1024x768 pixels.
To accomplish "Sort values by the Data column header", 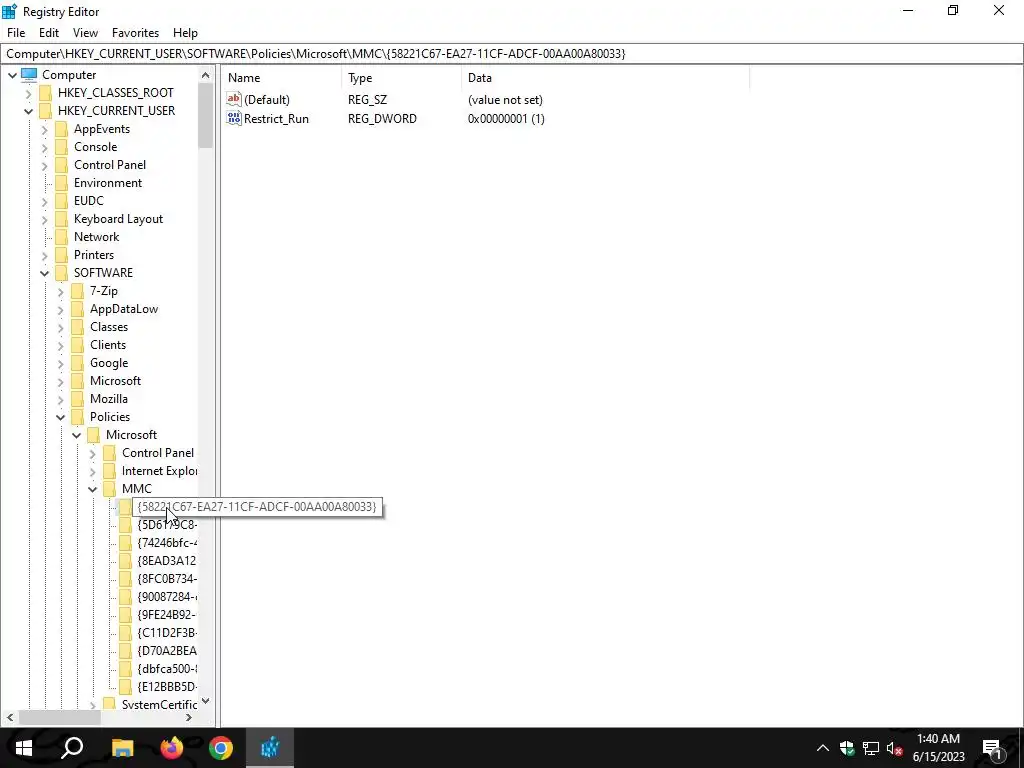I will (605, 78).
